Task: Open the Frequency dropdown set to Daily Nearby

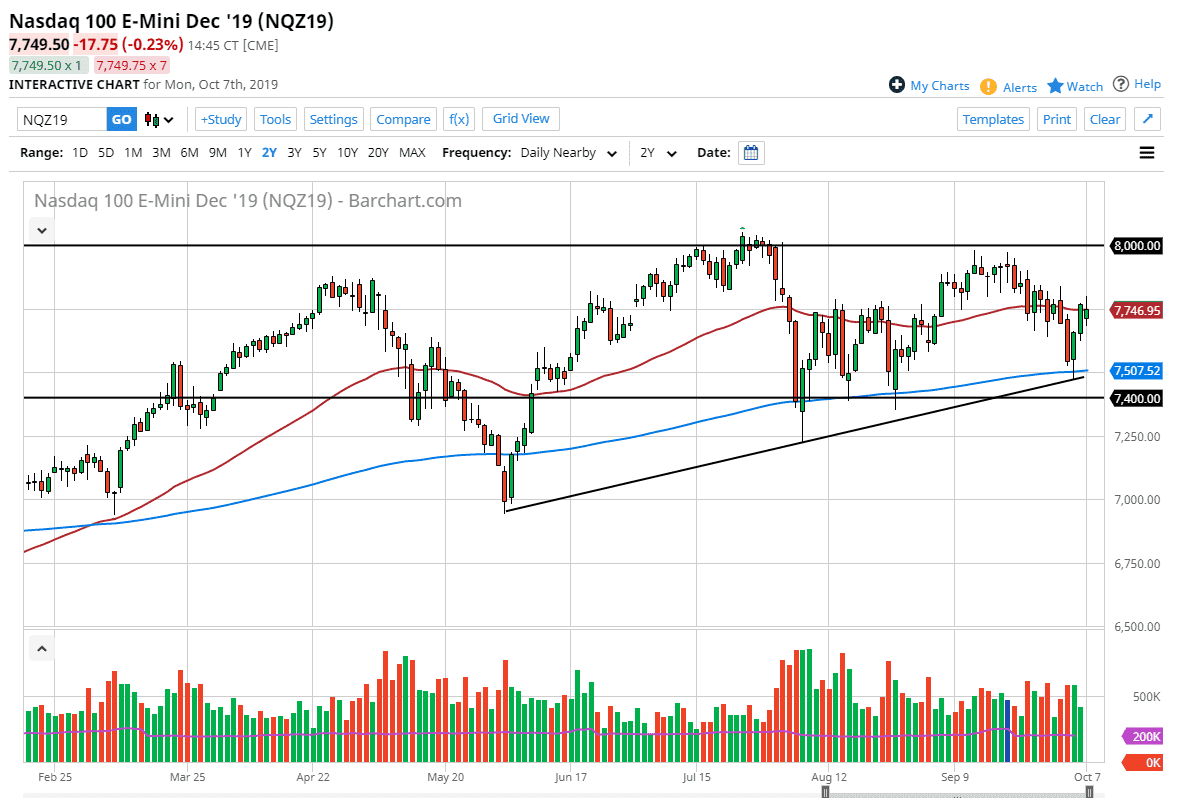Action: [566, 152]
